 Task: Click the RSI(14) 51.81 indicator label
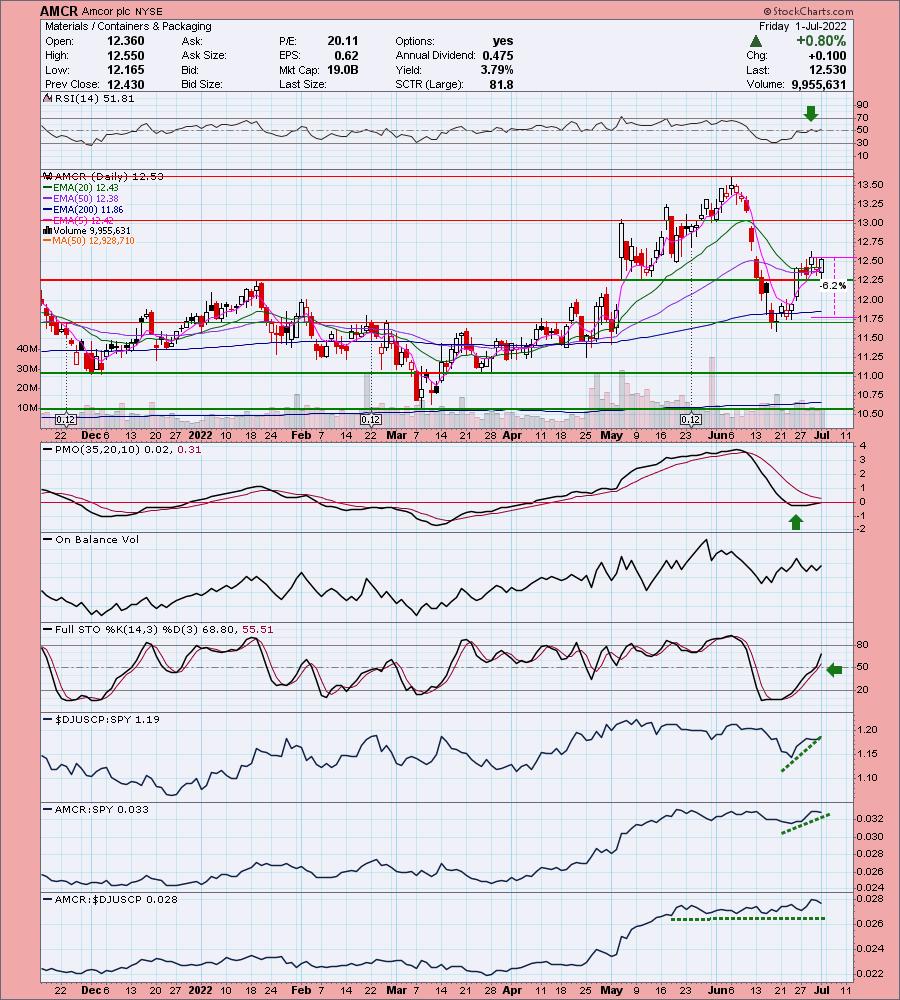pos(89,98)
